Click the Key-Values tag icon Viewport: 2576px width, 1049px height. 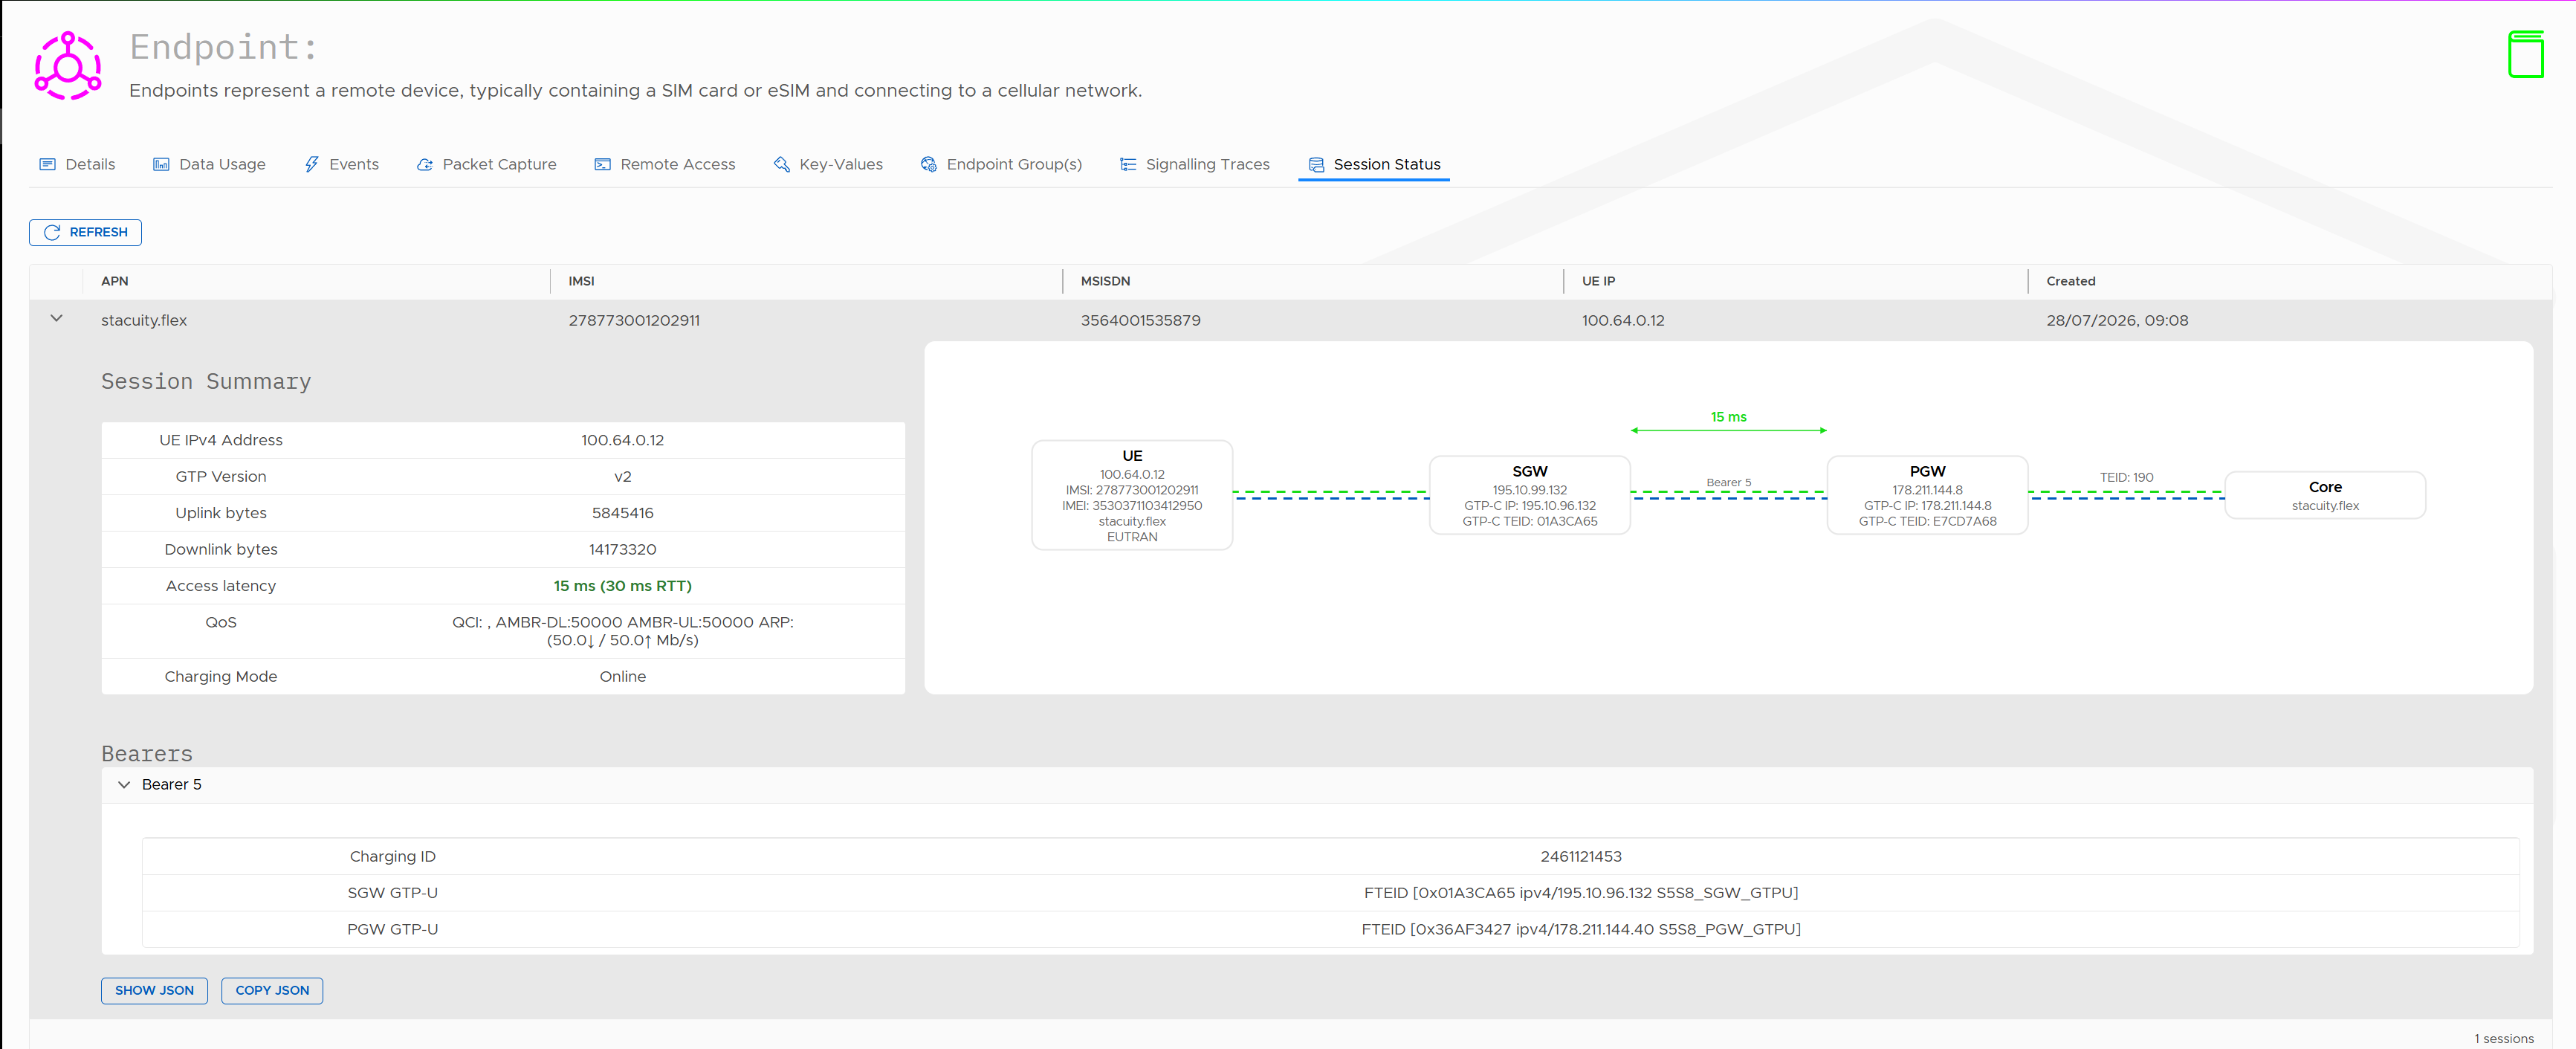[782, 164]
